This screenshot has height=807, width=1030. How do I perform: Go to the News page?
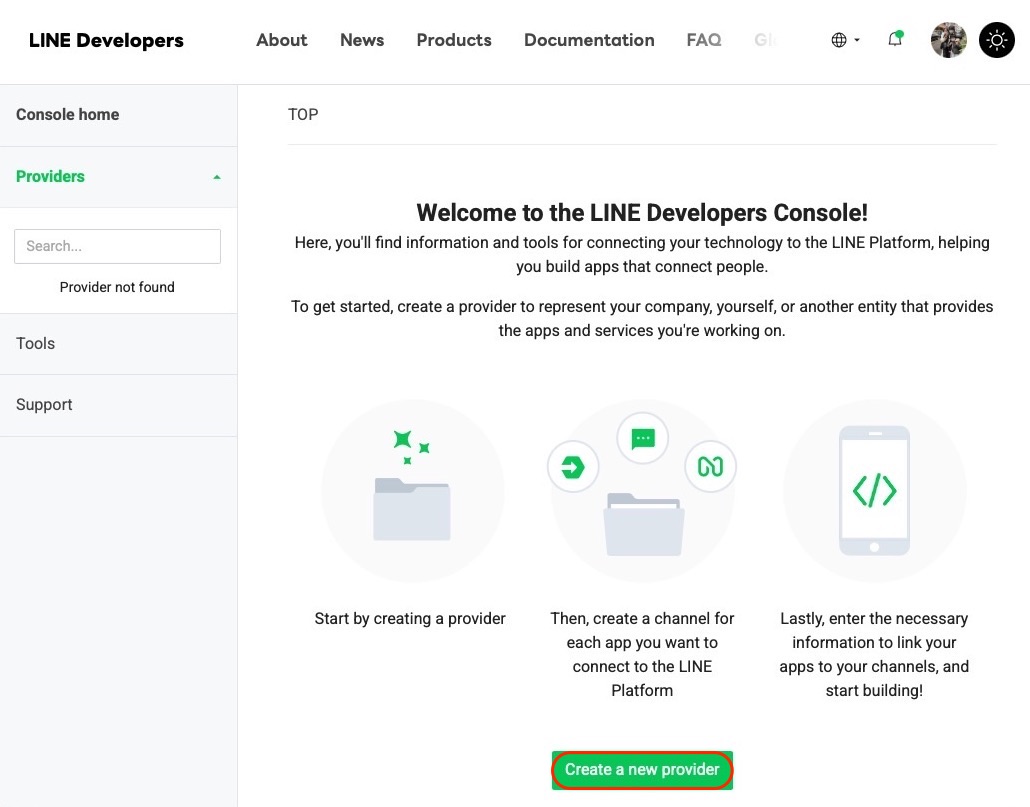(x=362, y=40)
